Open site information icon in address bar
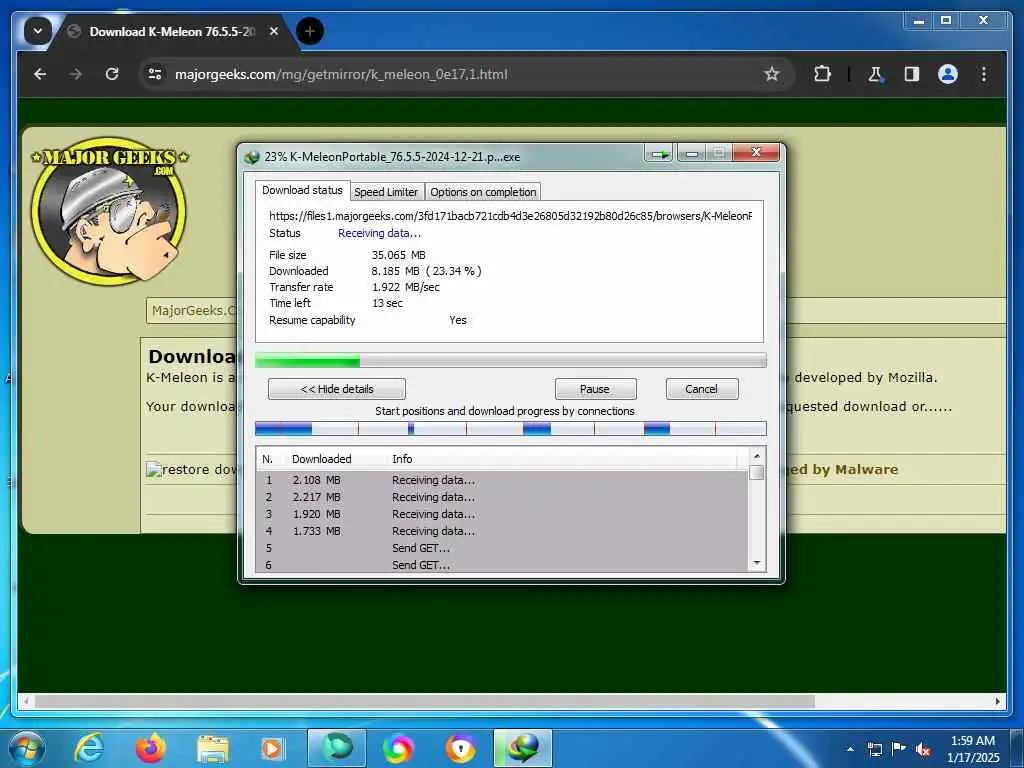 click(x=155, y=74)
